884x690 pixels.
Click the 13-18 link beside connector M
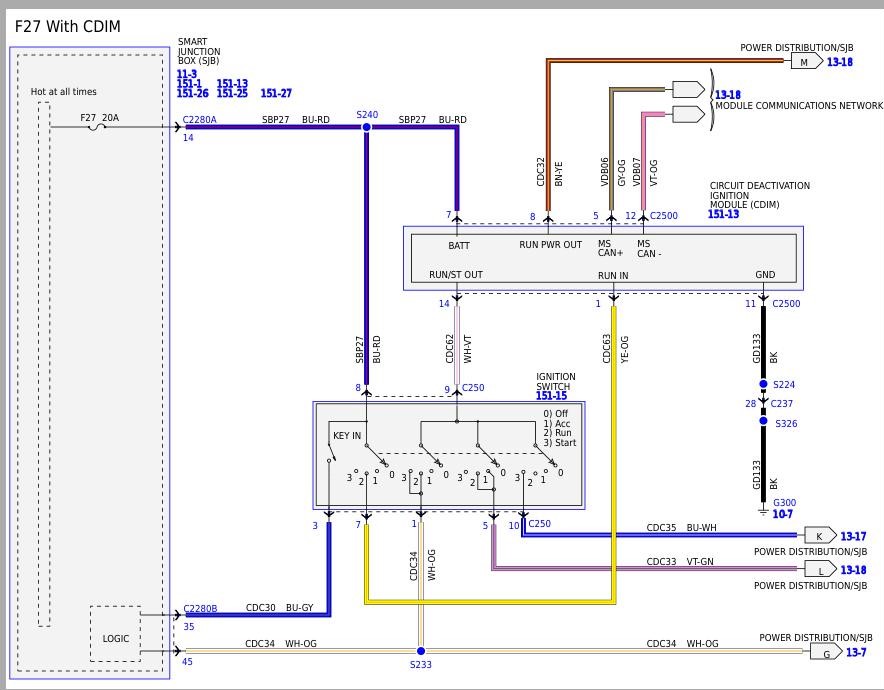pos(839,62)
